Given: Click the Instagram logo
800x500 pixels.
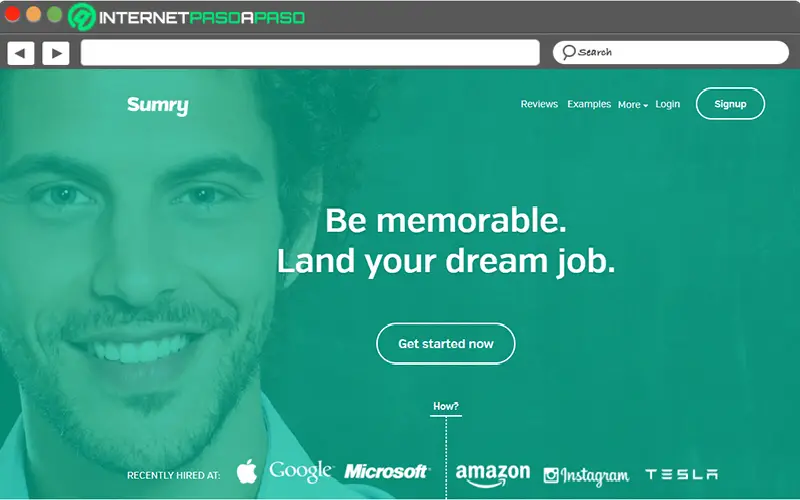Looking at the screenshot, I should [586, 476].
